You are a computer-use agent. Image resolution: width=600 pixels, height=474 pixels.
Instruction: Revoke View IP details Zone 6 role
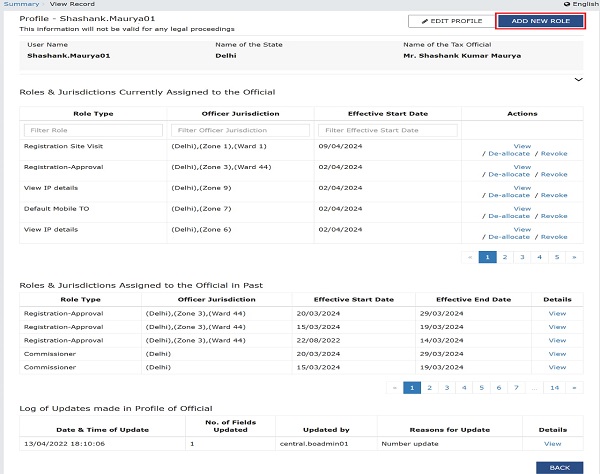(x=554, y=237)
